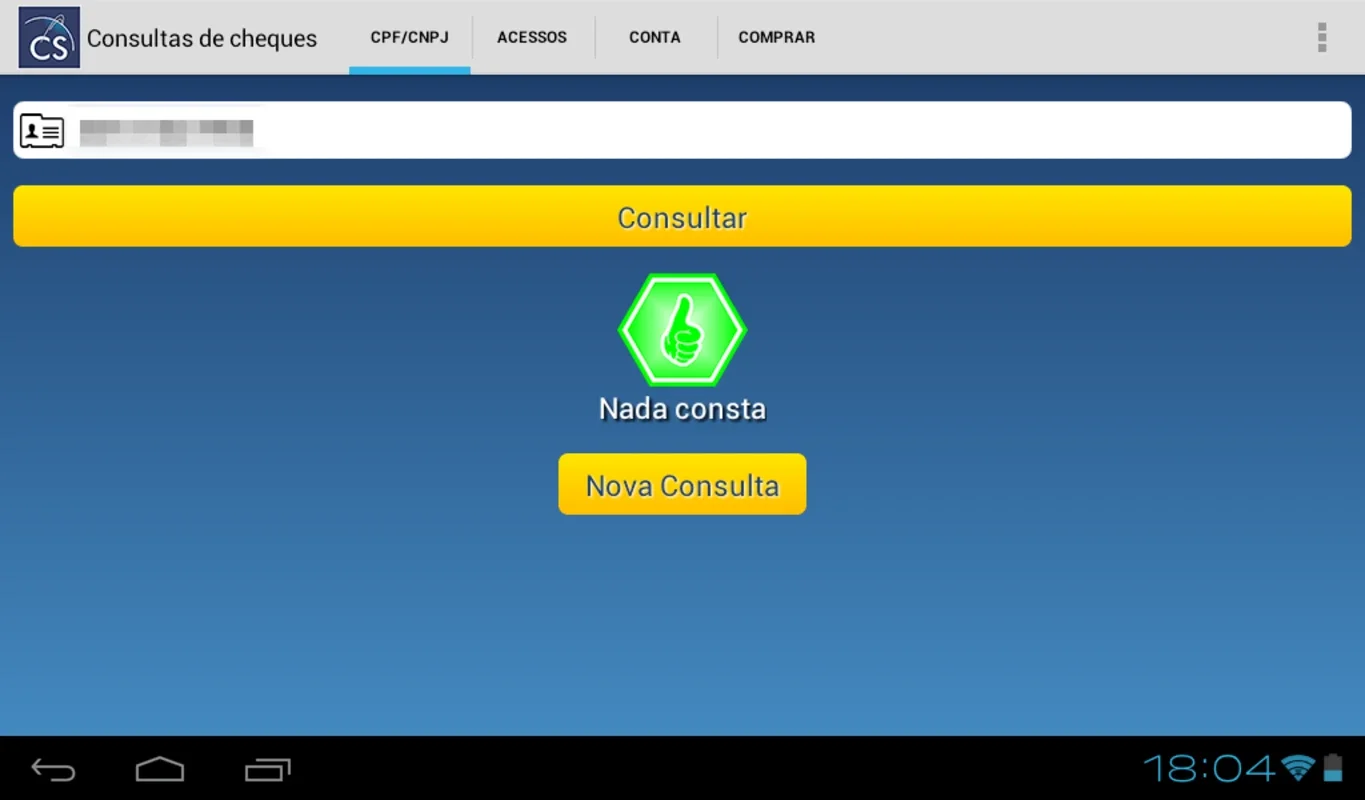
Task: Tap the Android back arrow button
Action: 53,769
